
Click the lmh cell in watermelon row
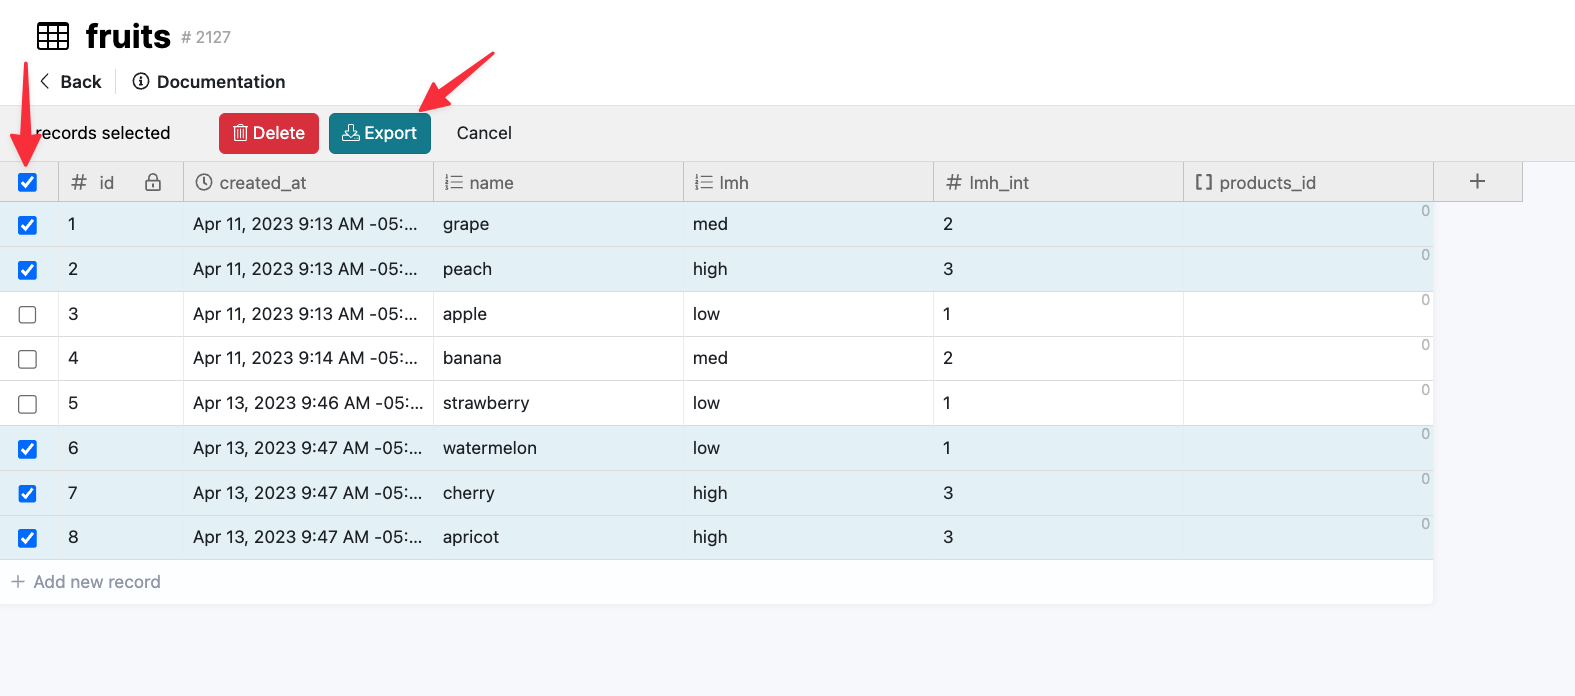pos(808,448)
